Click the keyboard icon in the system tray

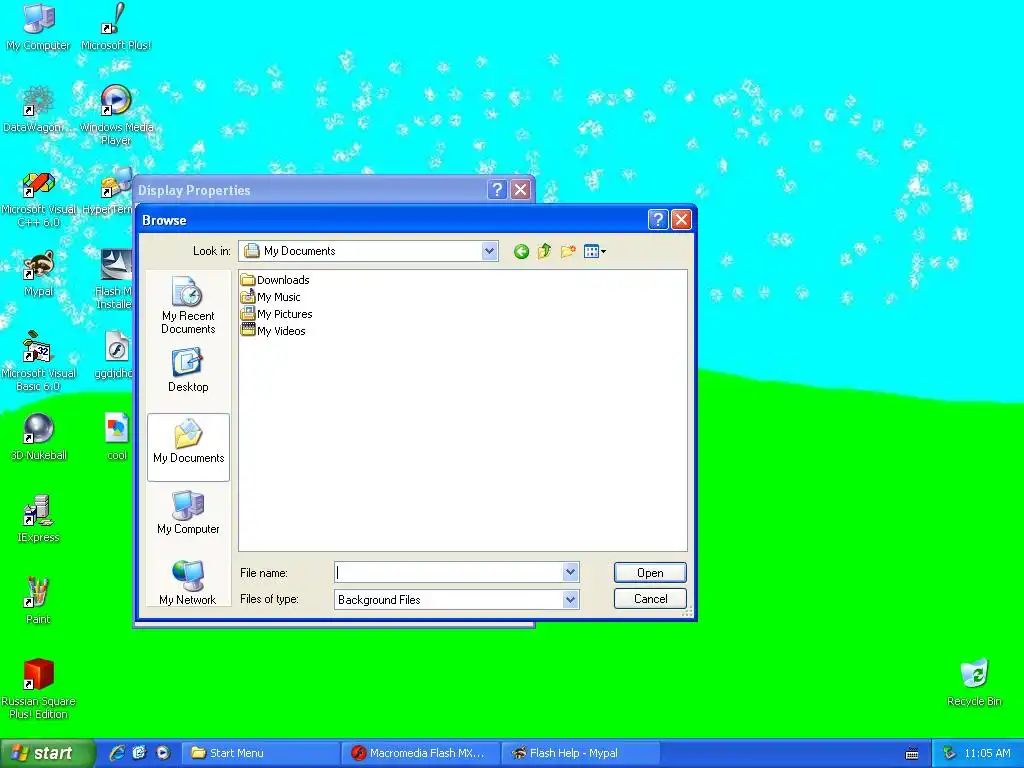pos(912,754)
